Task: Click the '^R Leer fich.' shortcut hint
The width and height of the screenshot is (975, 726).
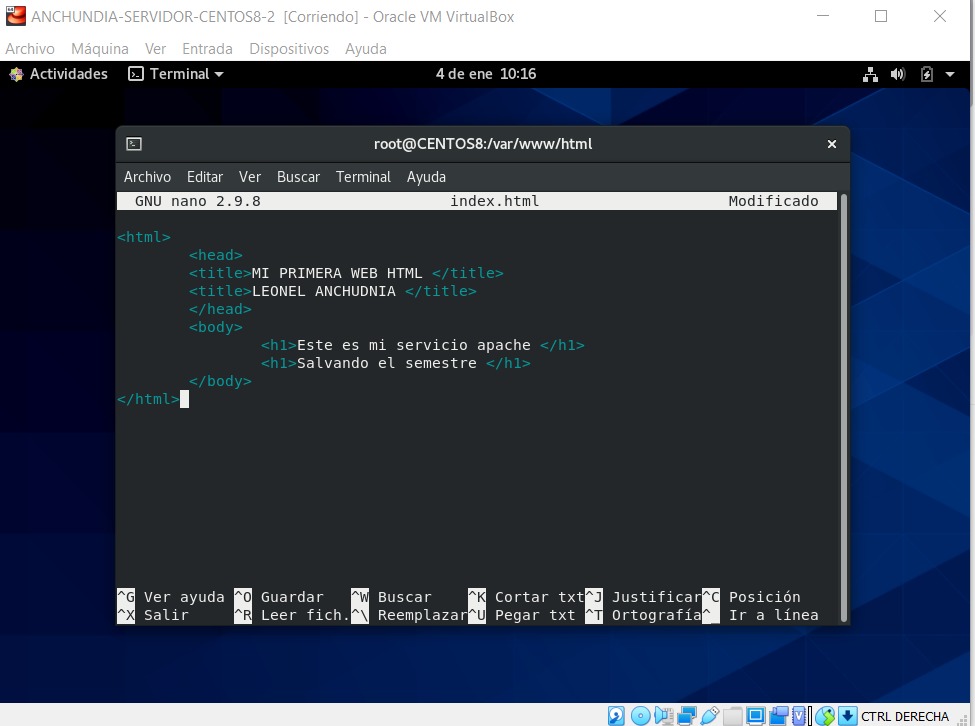Action: coord(292,615)
